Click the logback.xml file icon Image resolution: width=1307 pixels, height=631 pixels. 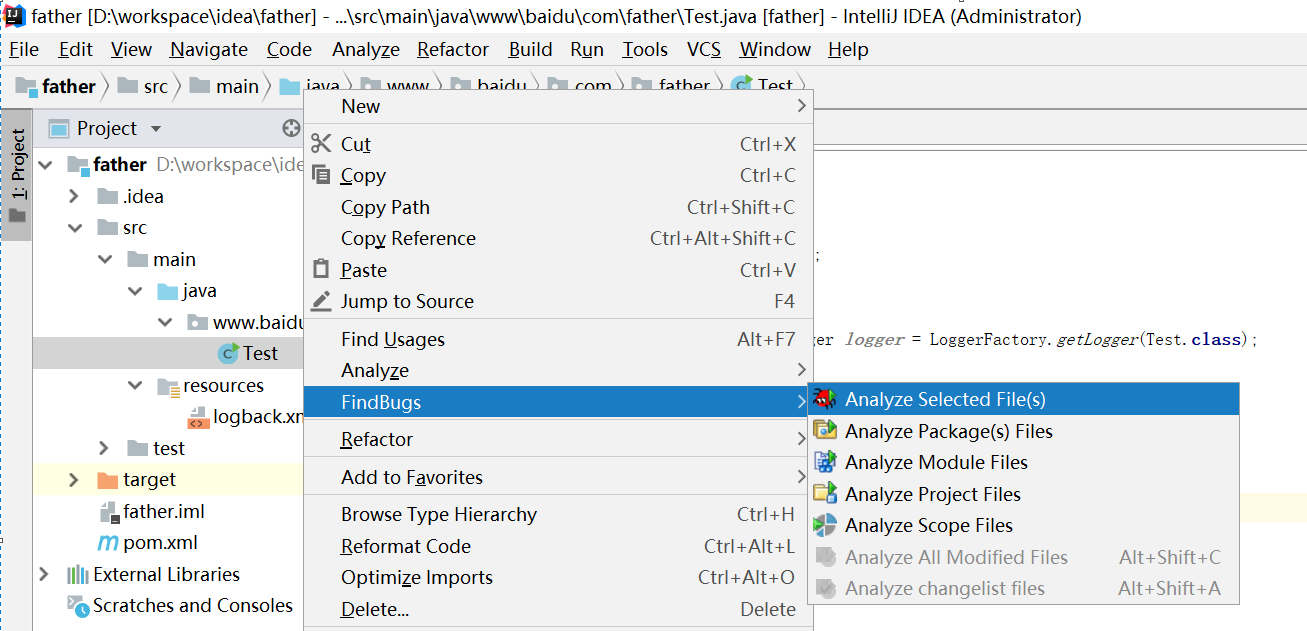click(x=197, y=417)
